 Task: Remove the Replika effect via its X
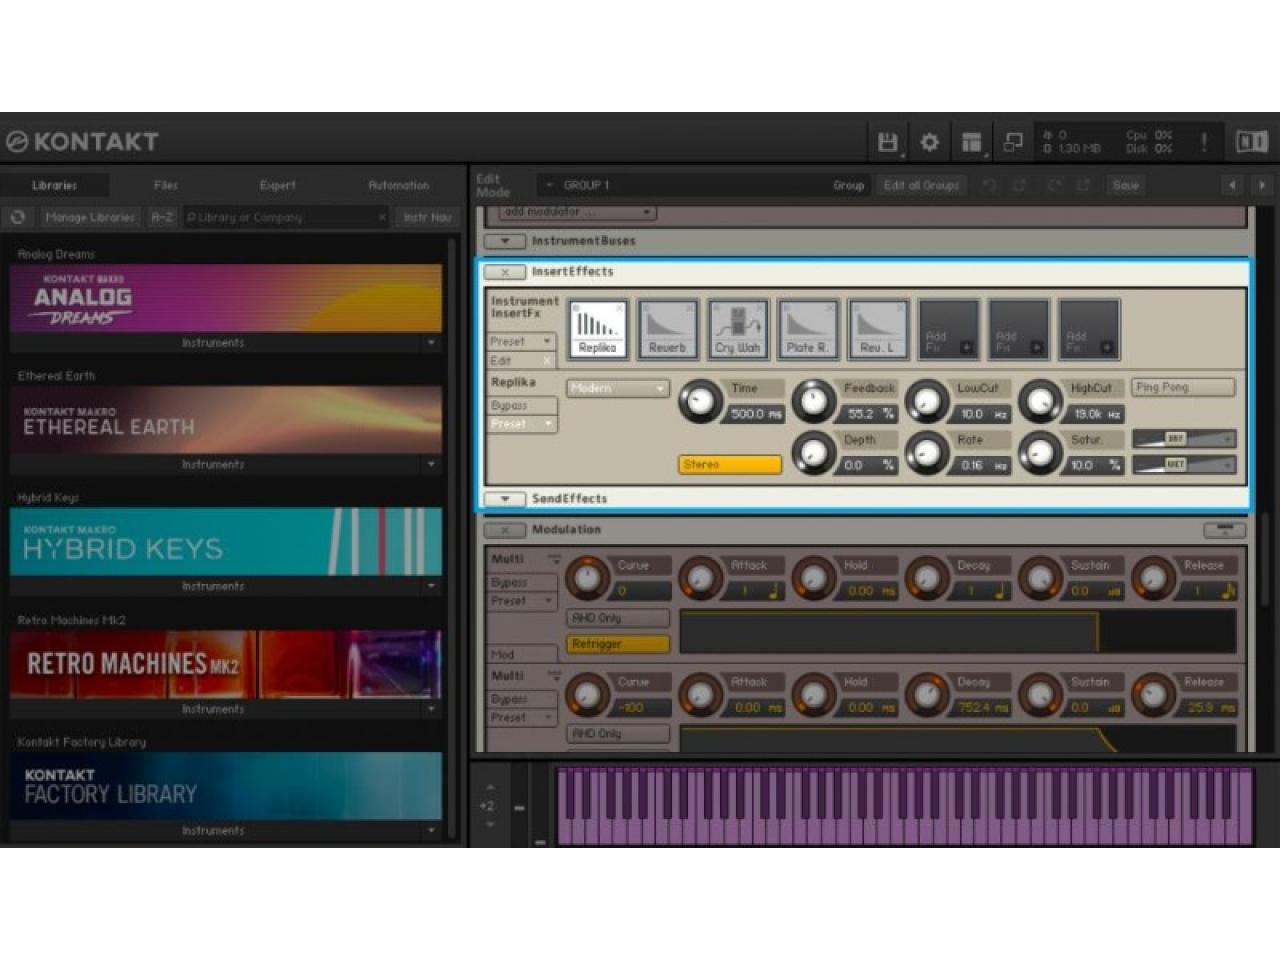619,308
